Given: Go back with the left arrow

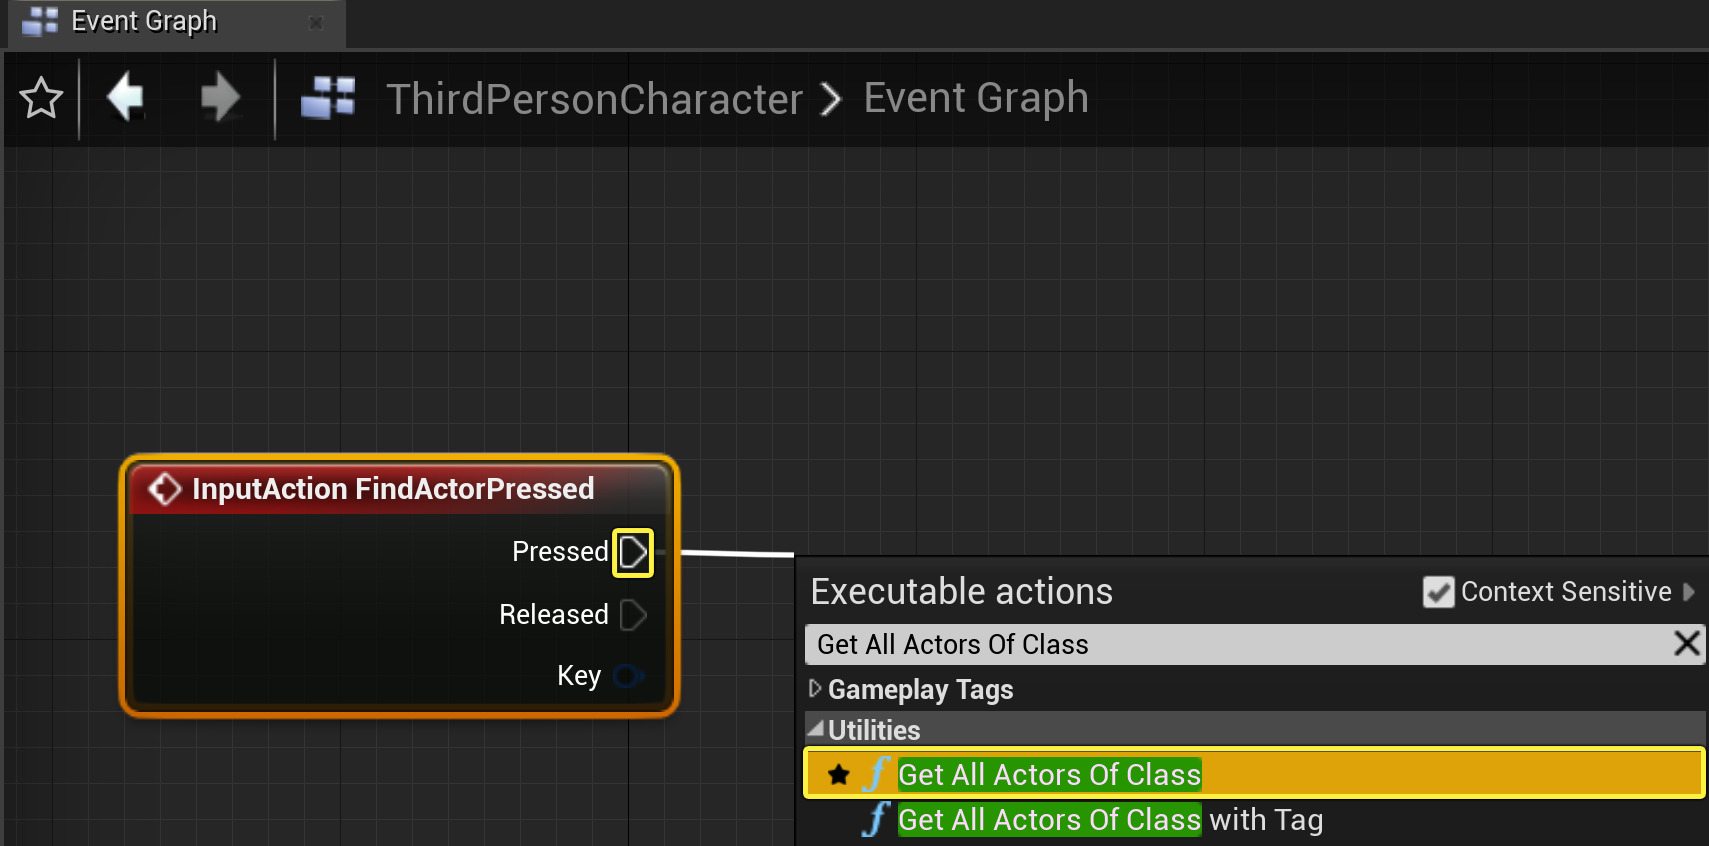Looking at the screenshot, I should 126,97.
